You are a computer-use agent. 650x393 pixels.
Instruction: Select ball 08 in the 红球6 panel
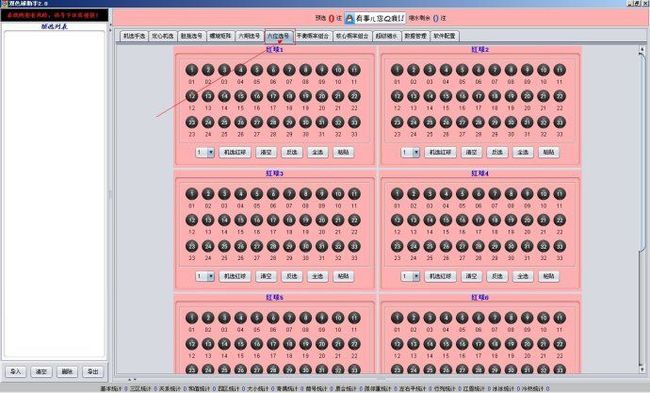pyautogui.click(x=511, y=318)
